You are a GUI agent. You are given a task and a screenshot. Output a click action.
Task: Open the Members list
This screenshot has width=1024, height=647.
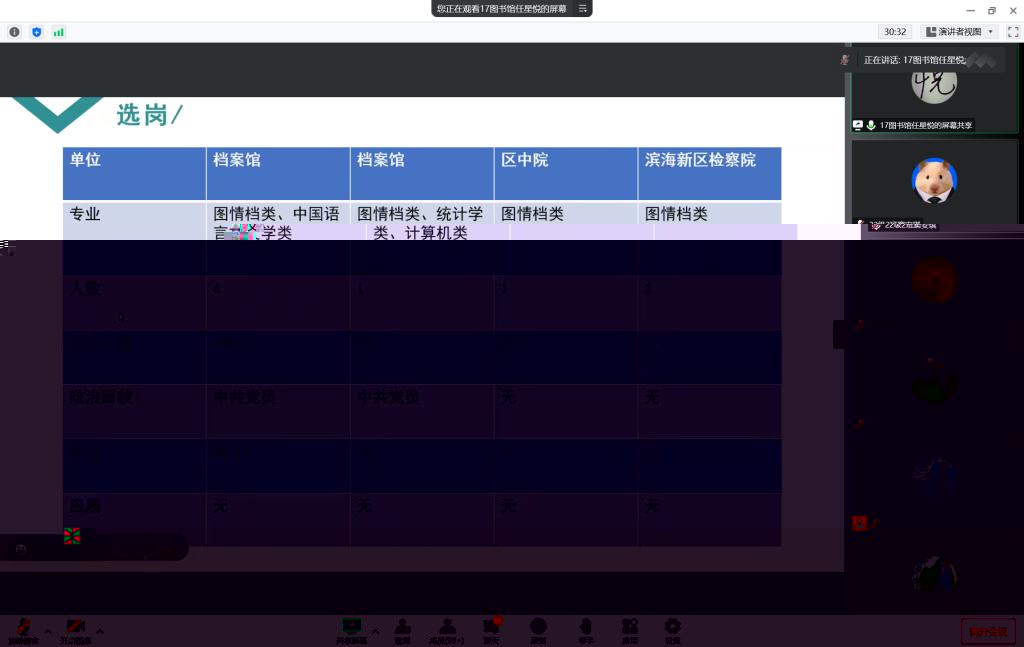[x=447, y=629]
